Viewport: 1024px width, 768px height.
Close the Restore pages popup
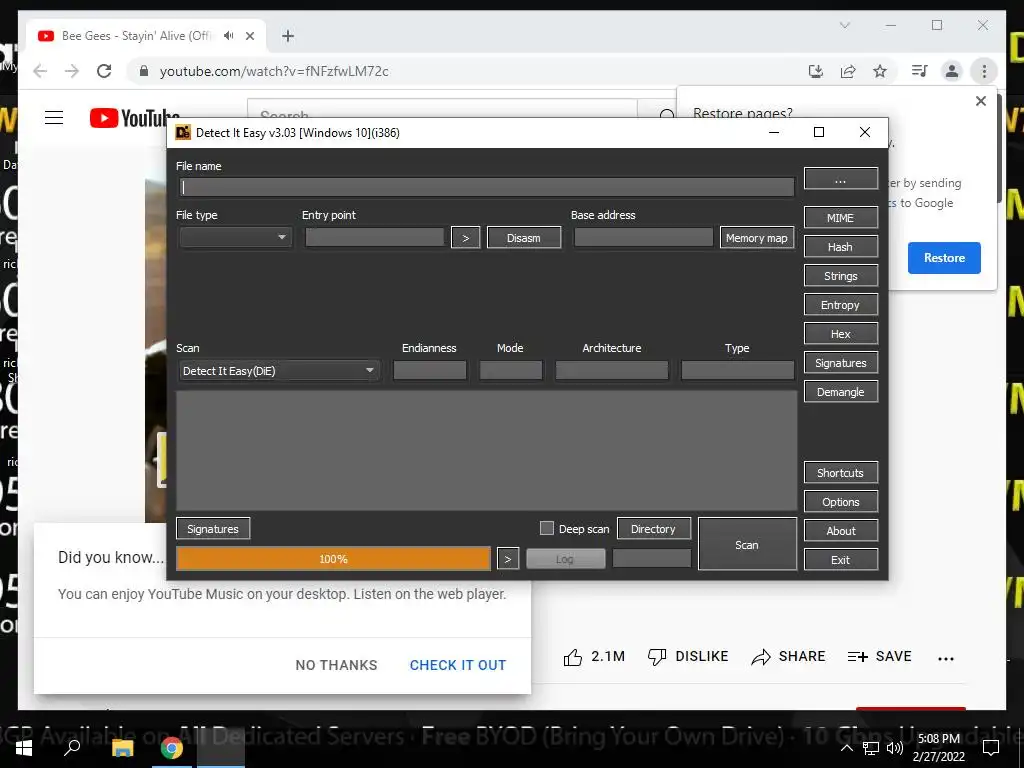pos(980,101)
